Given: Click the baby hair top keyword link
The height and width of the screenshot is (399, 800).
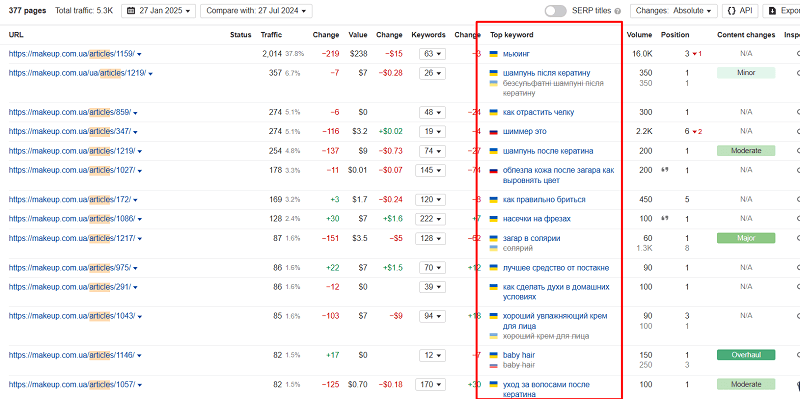Looking at the screenshot, I should pos(519,355).
